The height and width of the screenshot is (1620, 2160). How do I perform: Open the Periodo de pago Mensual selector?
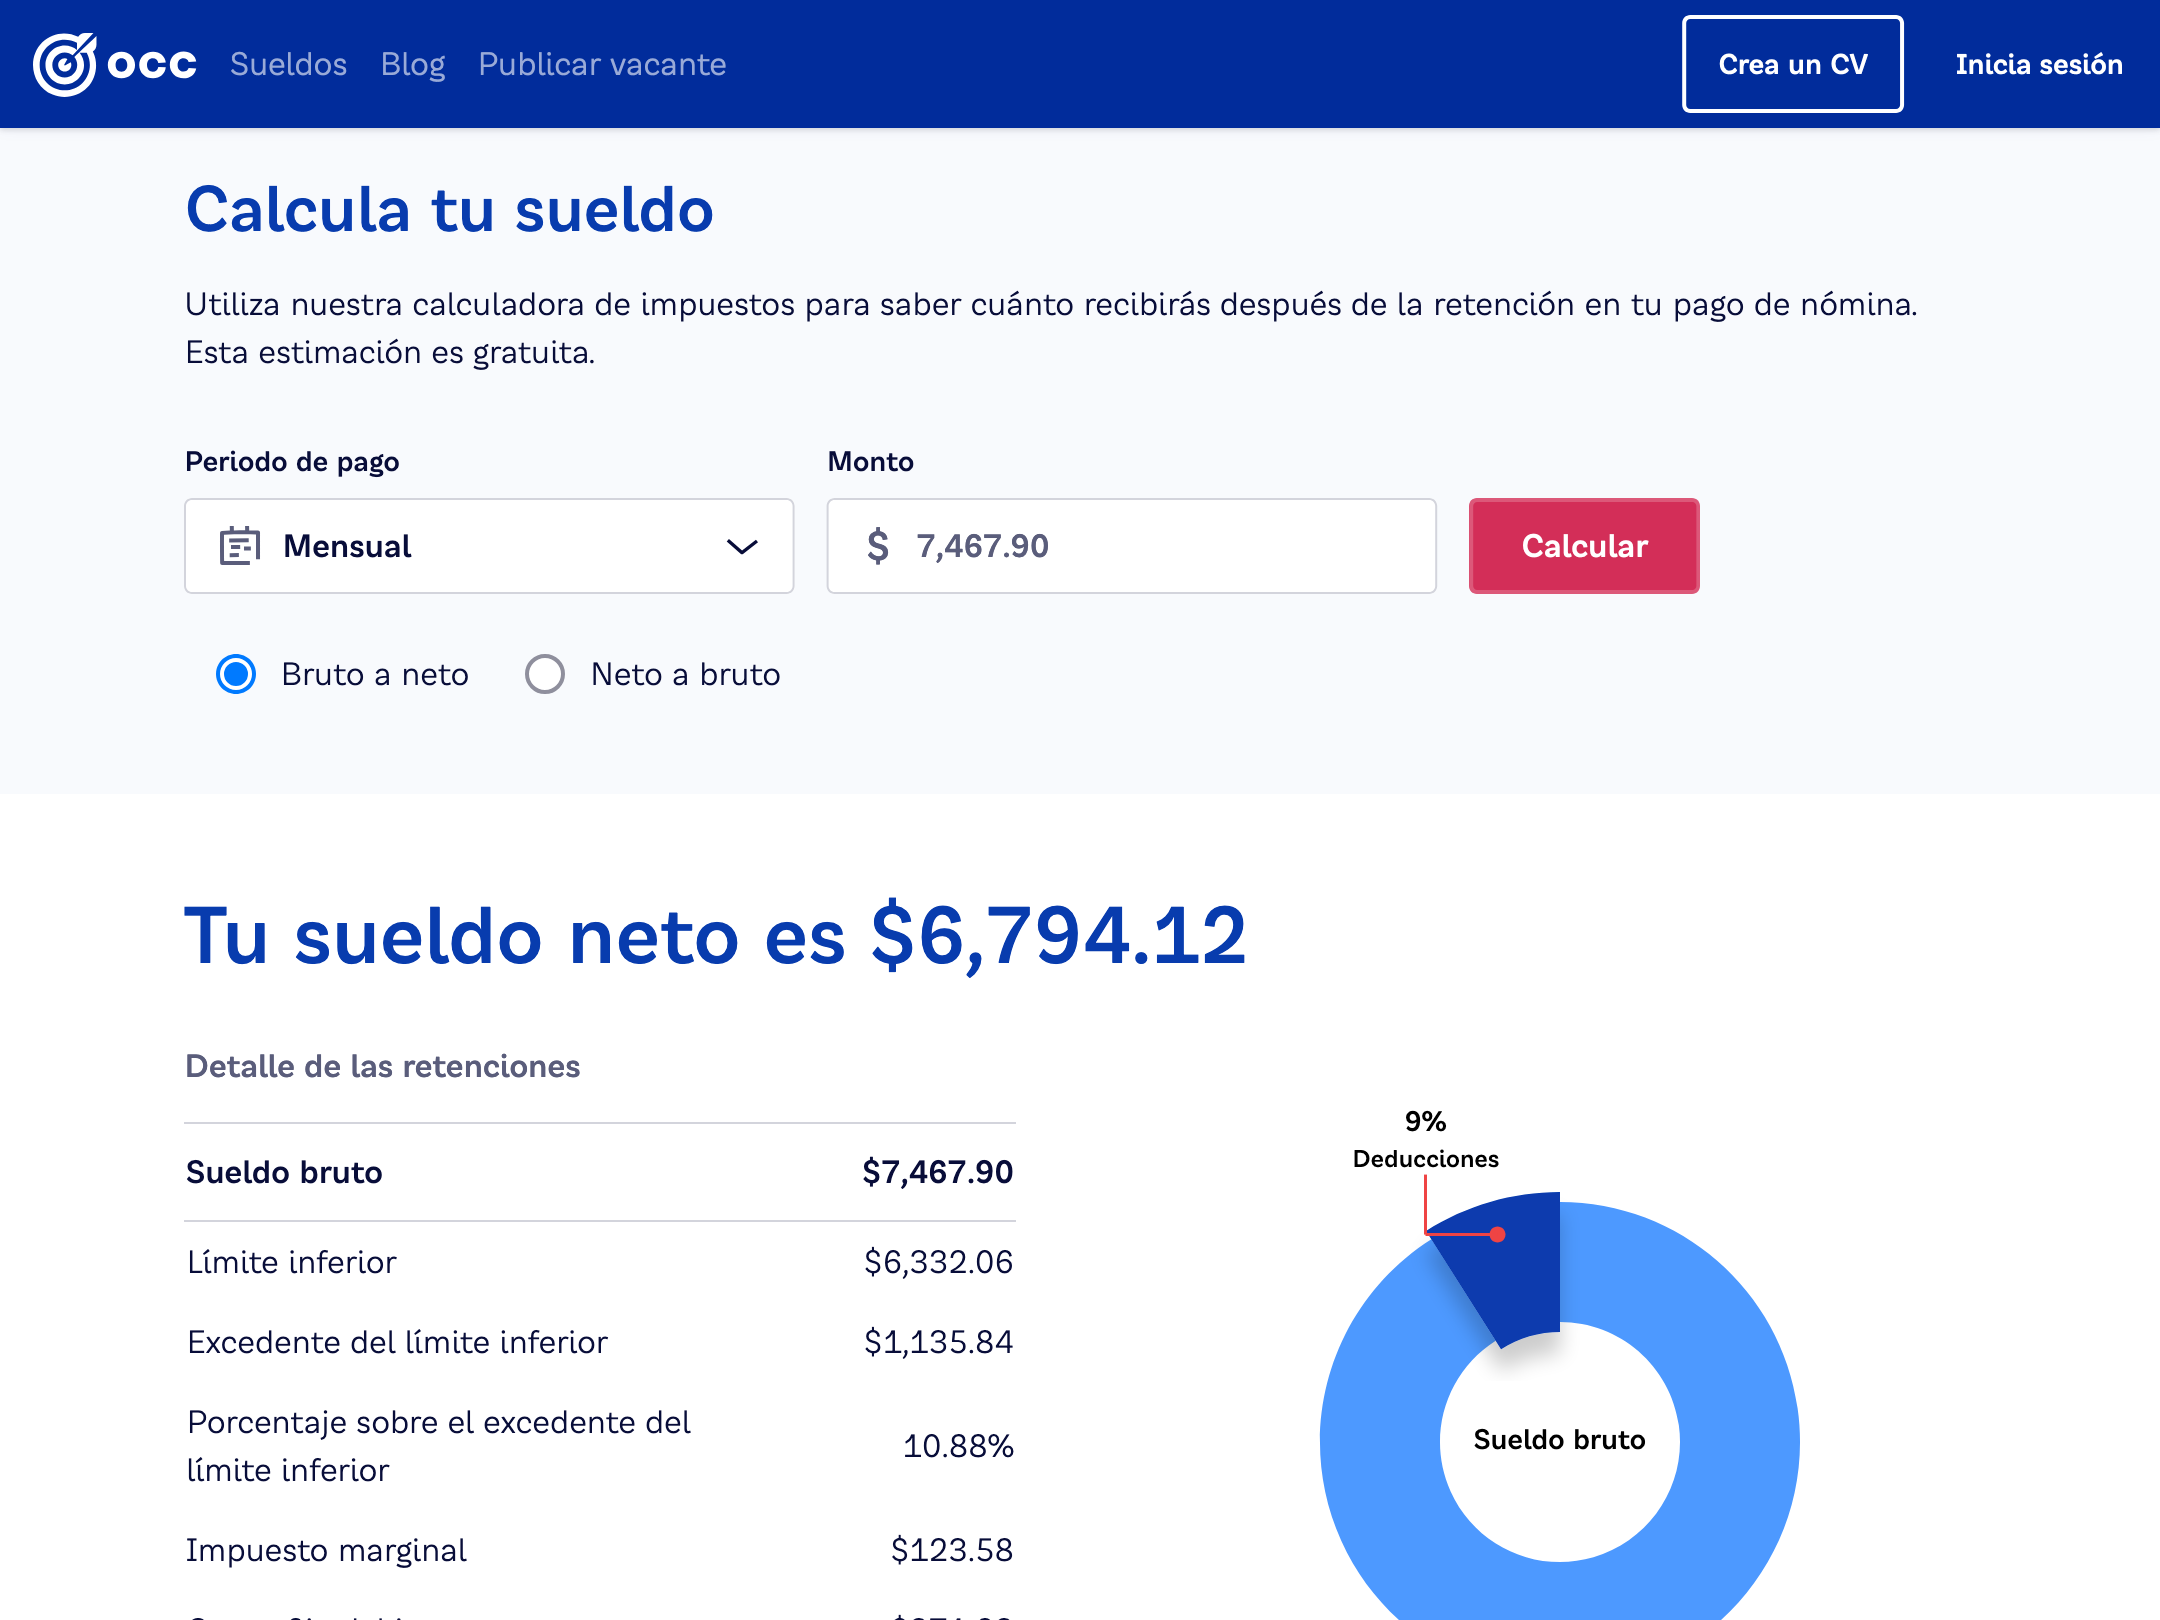click(489, 546)
